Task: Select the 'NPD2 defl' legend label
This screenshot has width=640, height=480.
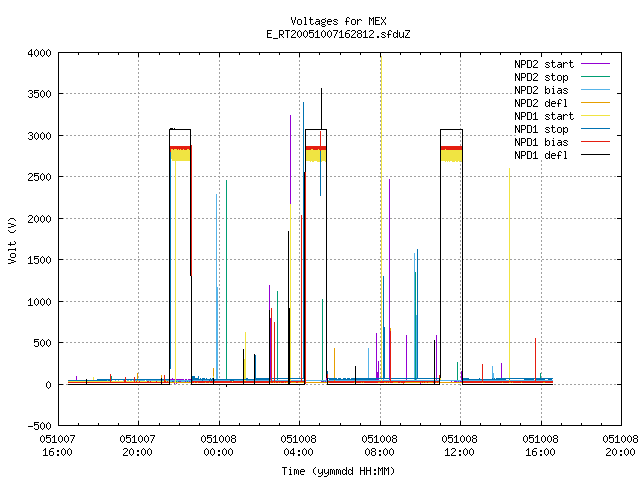Action: [x=541, y=103]
